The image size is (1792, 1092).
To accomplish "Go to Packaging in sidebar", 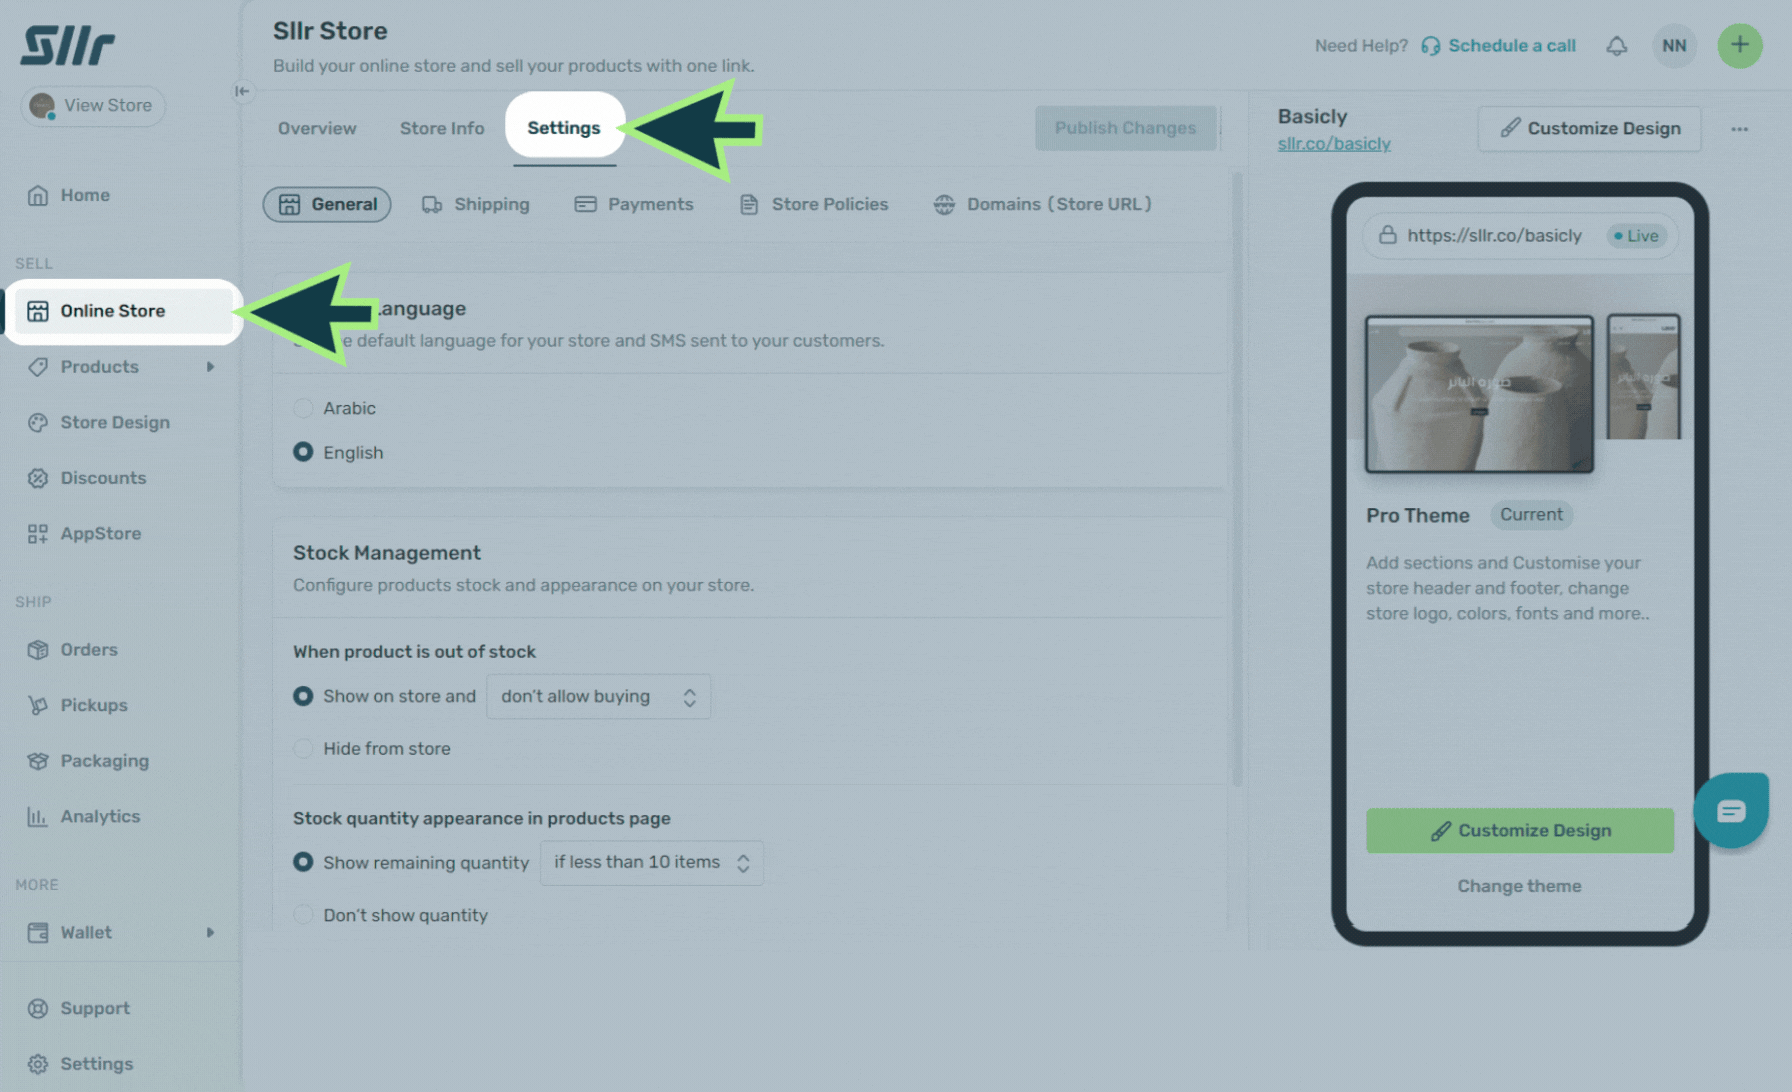I will [104, 761].
